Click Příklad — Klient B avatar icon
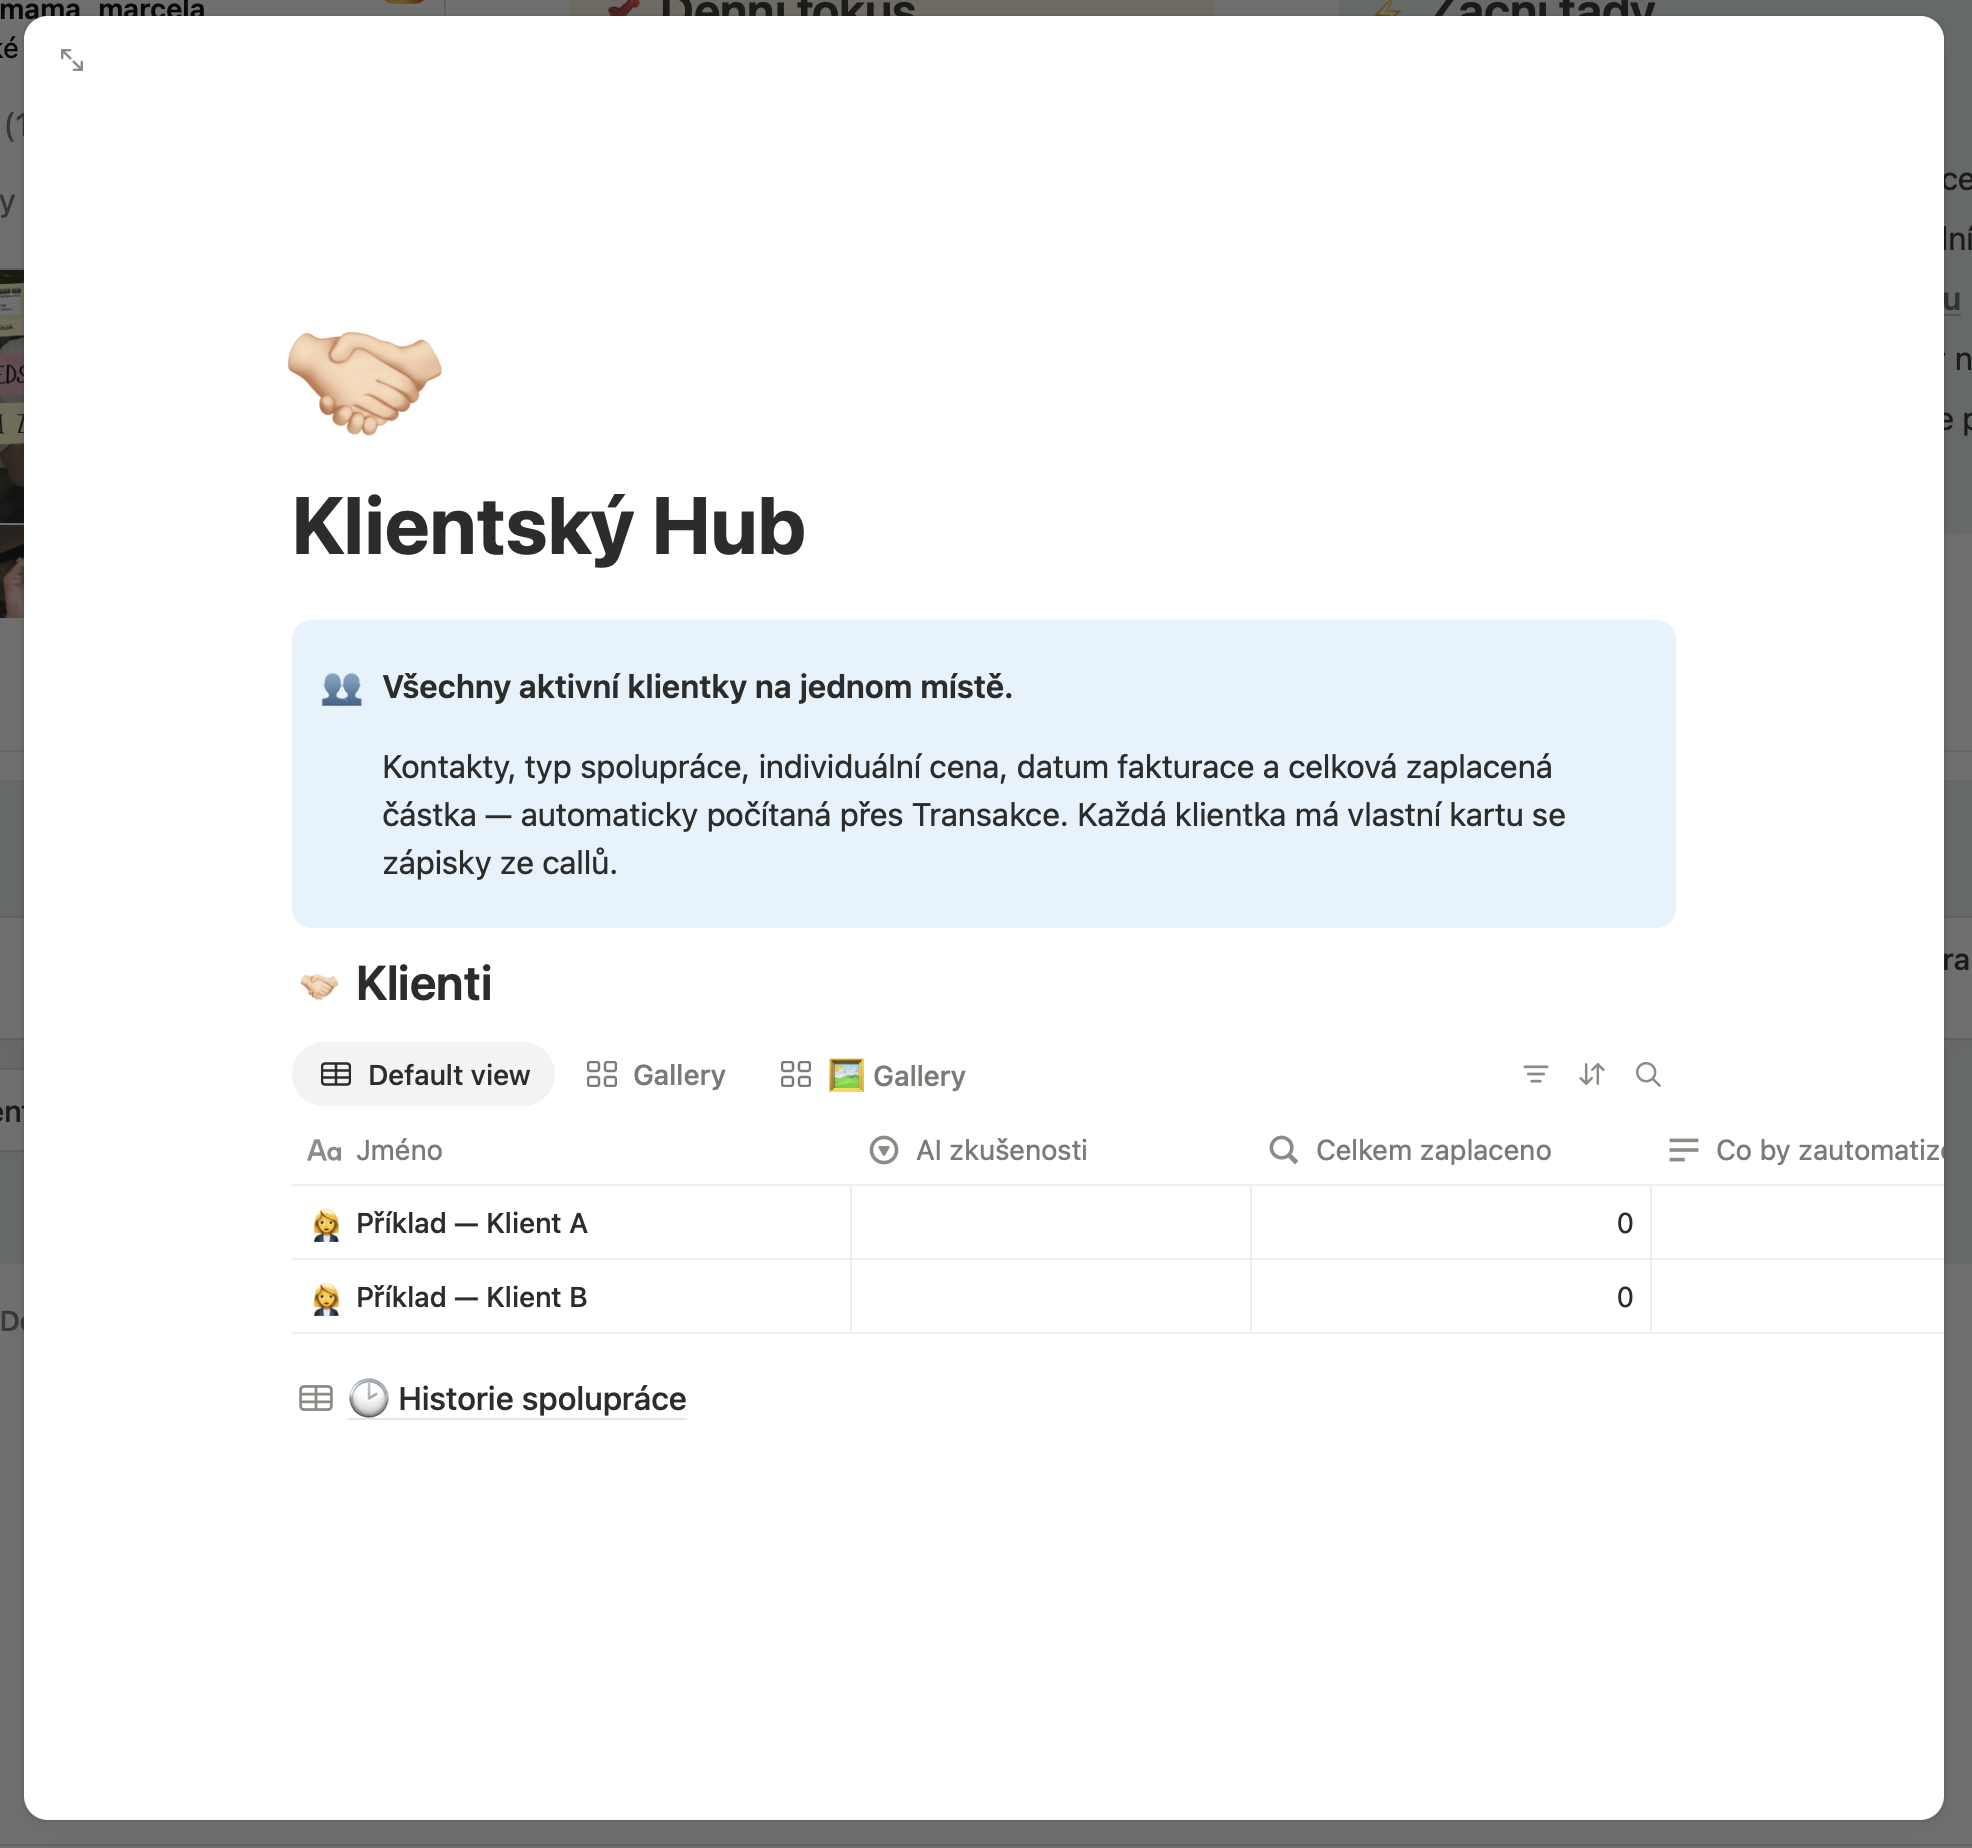1972x1848 pixels. (x=326, y=1298)
